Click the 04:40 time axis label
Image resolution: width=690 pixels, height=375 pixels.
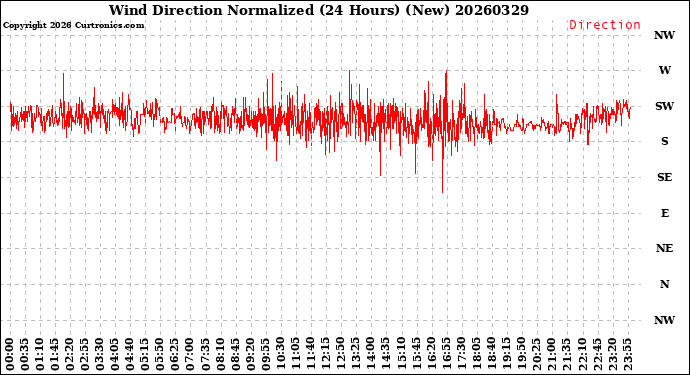click(130, 354)
